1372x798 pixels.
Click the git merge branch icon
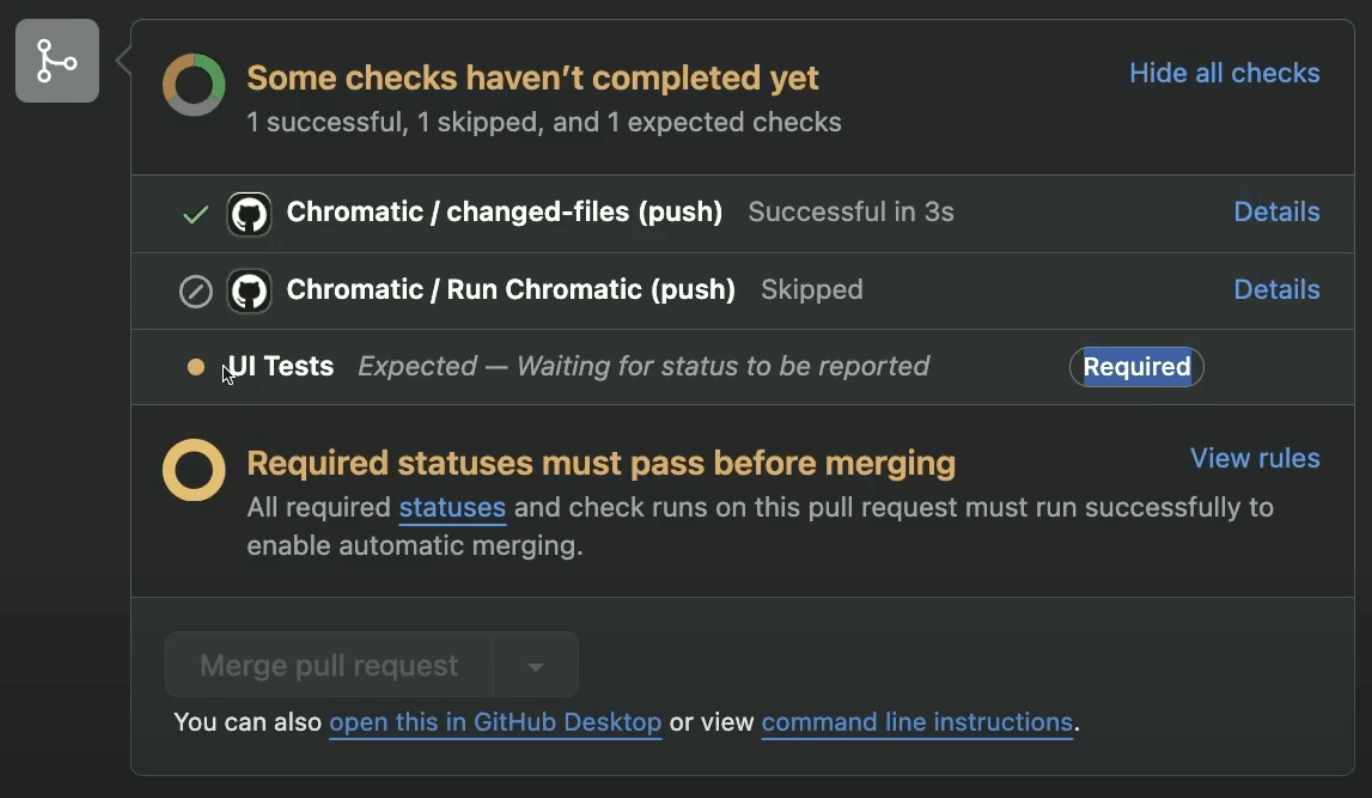(57, 61)
